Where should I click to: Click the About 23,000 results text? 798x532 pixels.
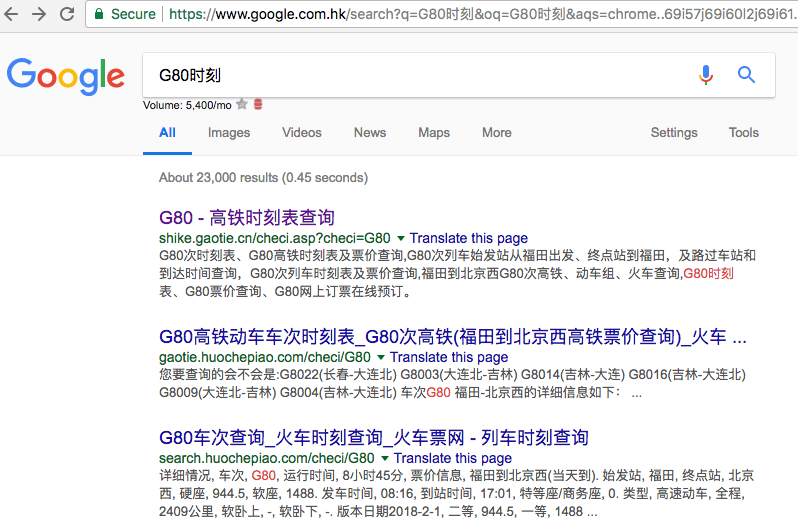pyautogui.click(x=263, y=178)
